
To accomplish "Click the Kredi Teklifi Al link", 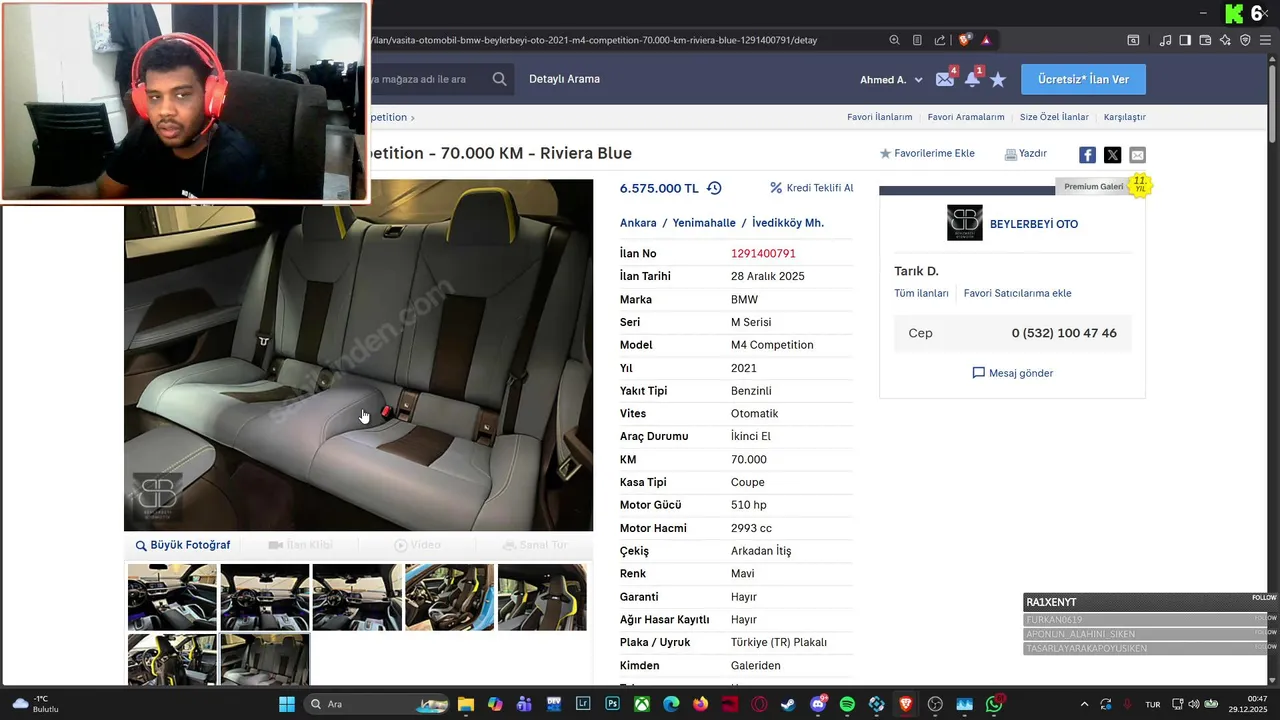I will pyautogui.click(x=812, y=188).
